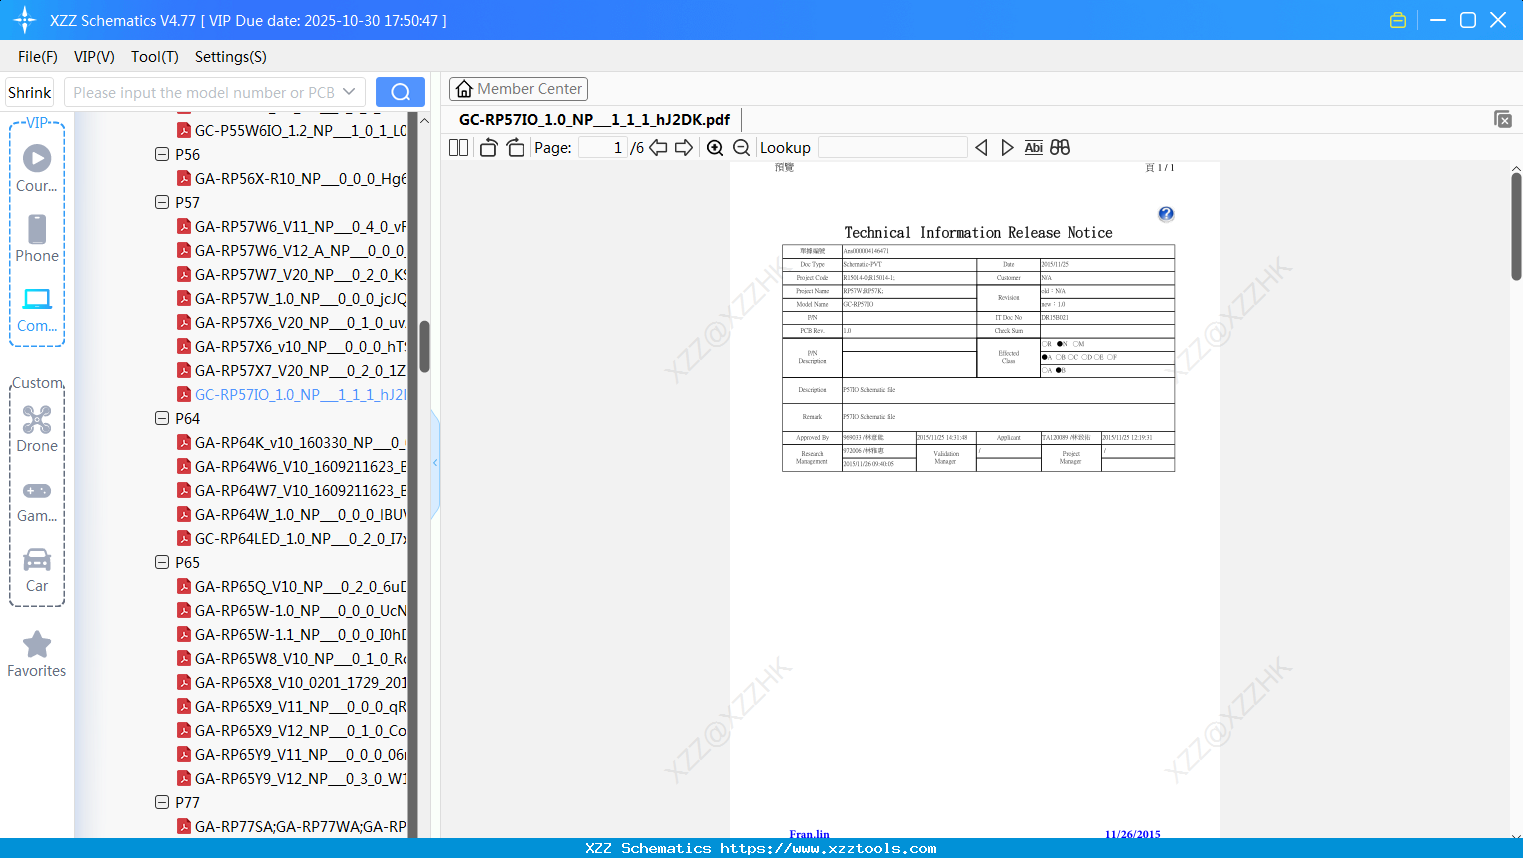Close all tabs icon at right

click(x=1502, y=119)
